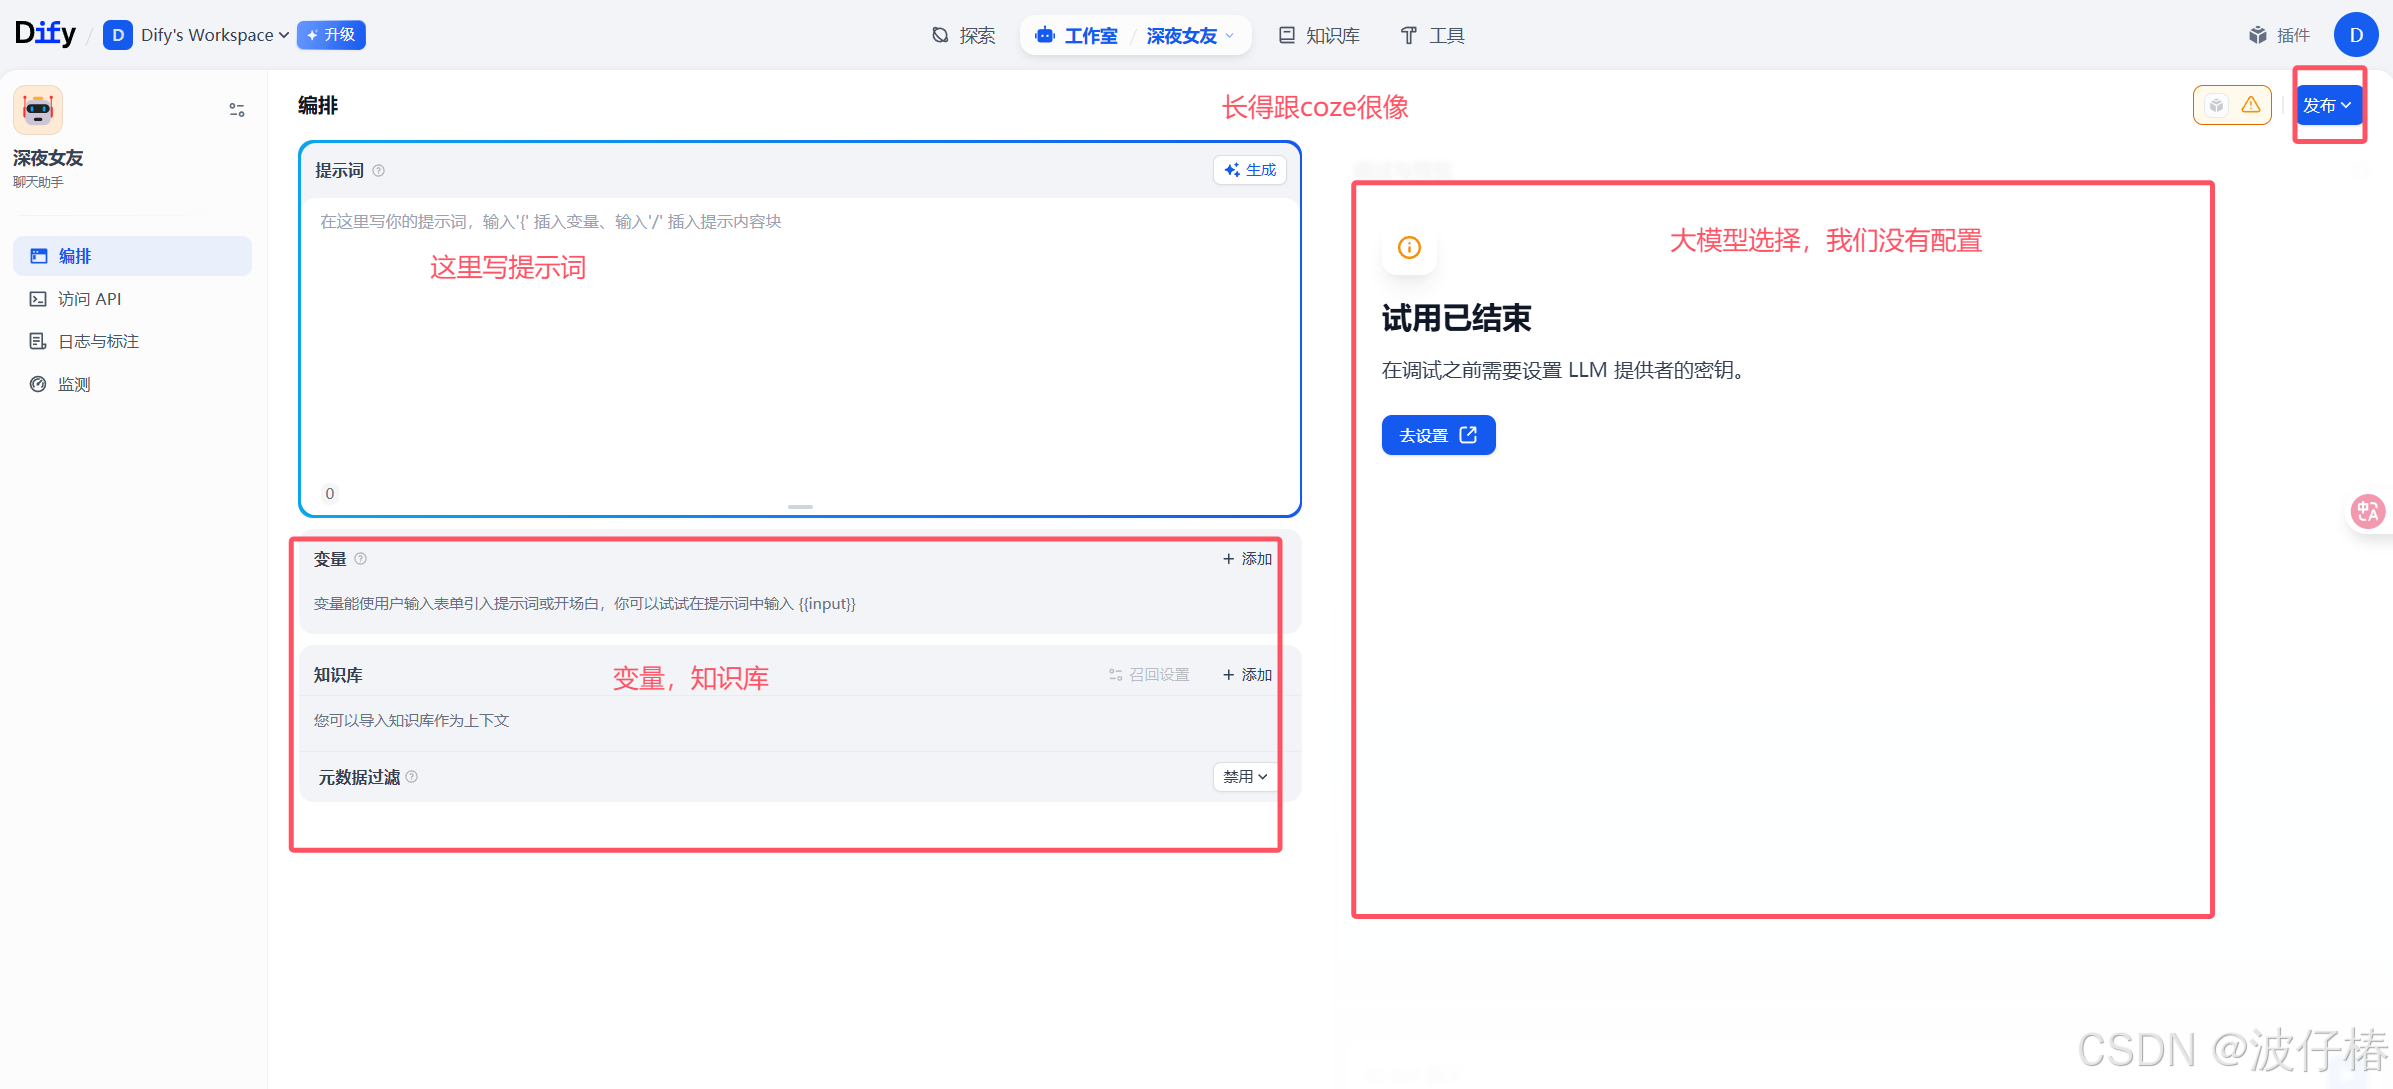The image size is (2393, 1089).
Task: Click the Dify logo
Action: click(x=44, y=33)
